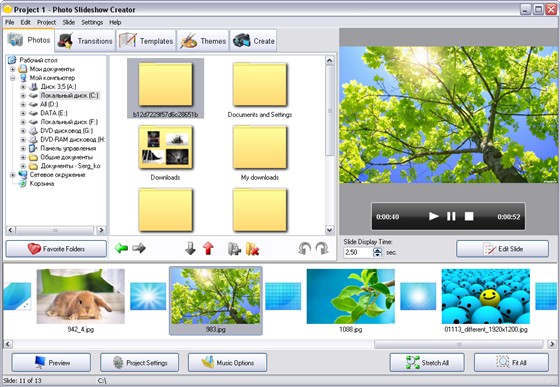Open the Project menu

[x=46, y=22]
